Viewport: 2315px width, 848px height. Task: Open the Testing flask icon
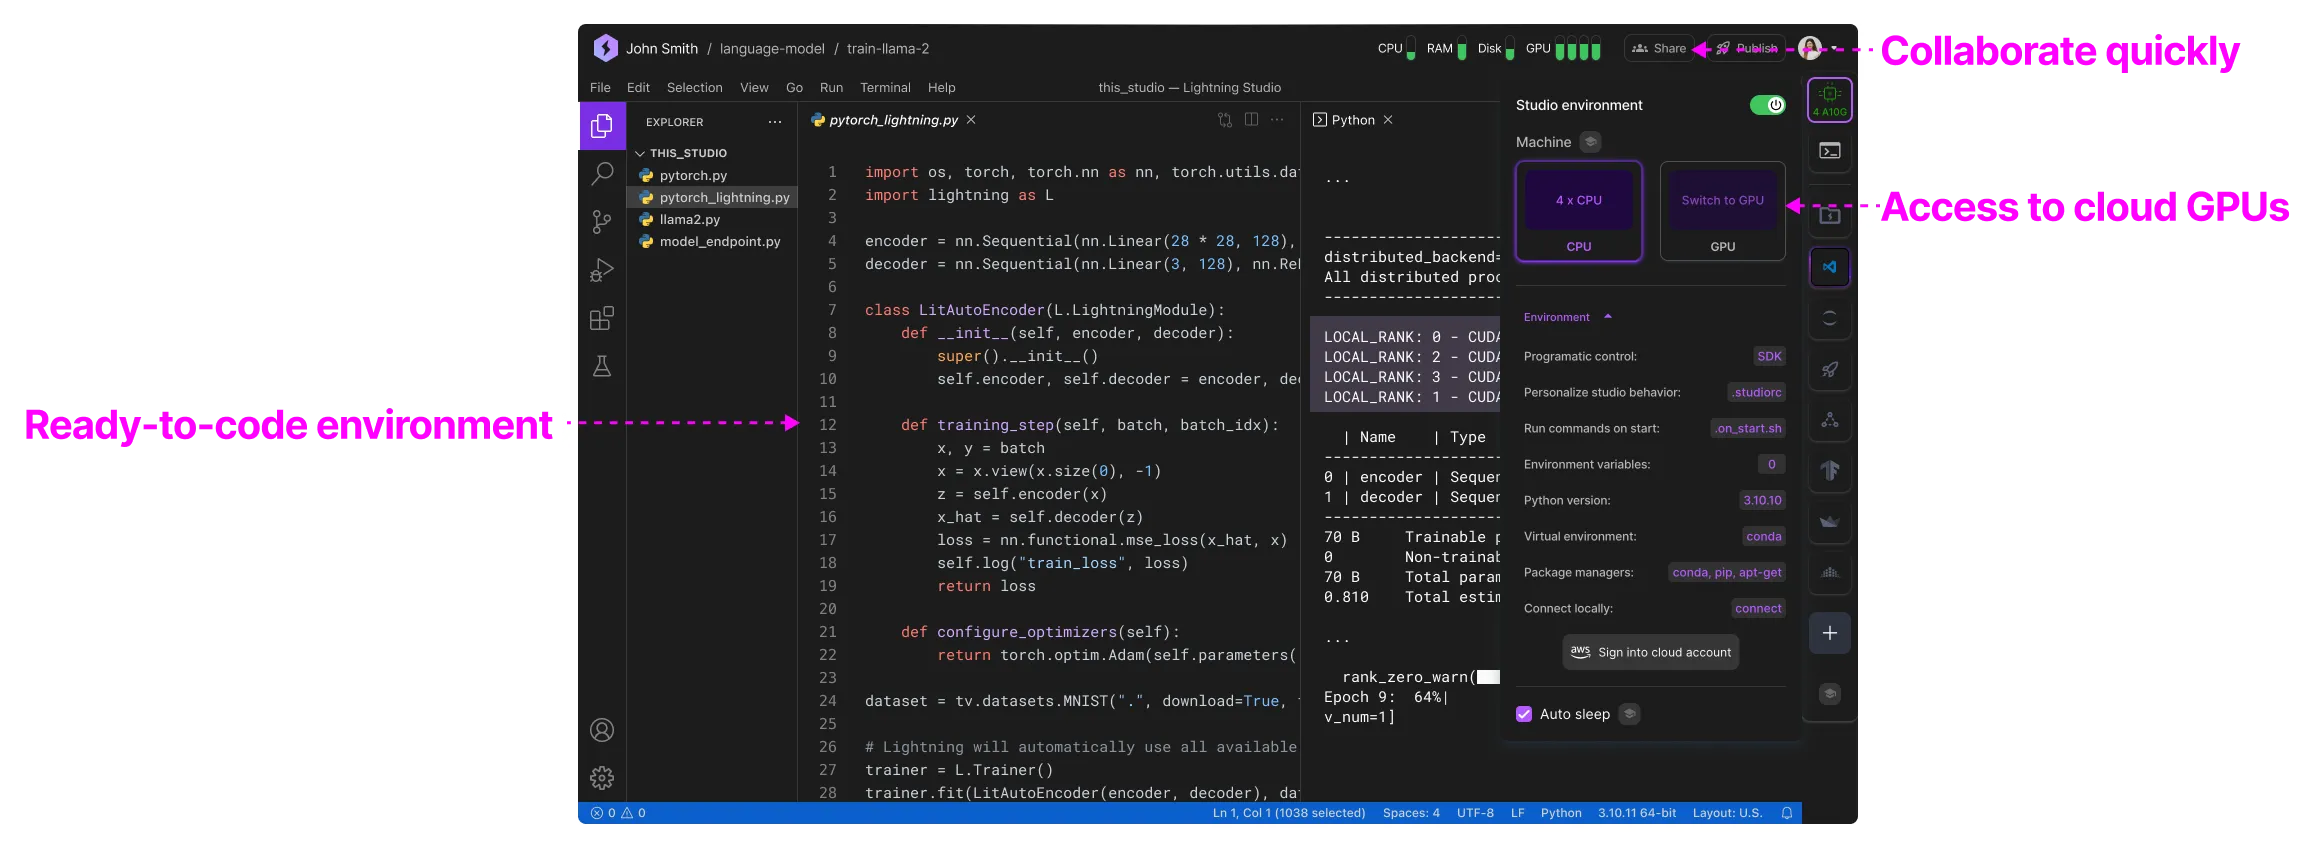602,366
